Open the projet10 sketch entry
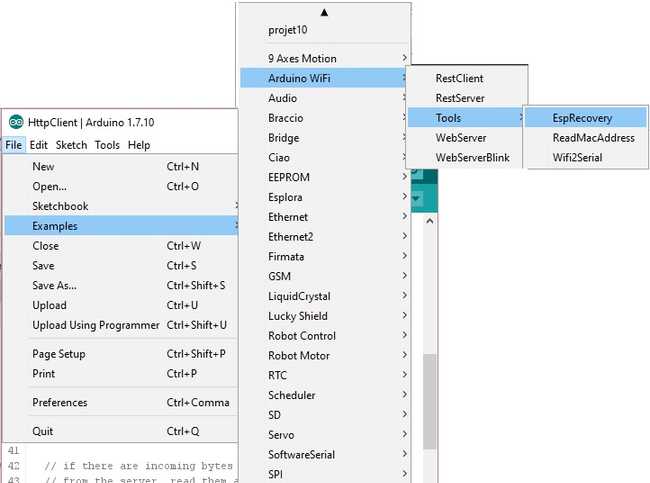The width and height of the screenshot is (650, 483). point(288,30)
